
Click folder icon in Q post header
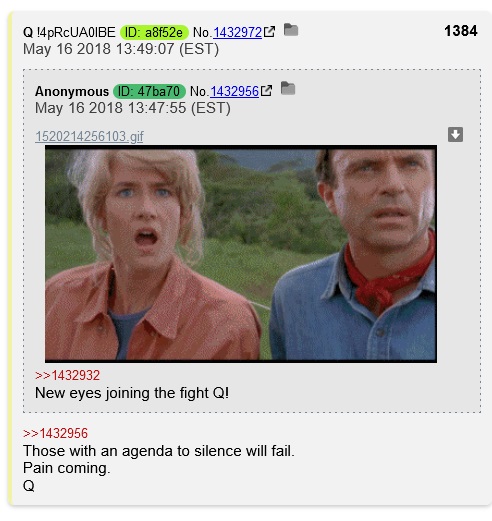point(291,30)
